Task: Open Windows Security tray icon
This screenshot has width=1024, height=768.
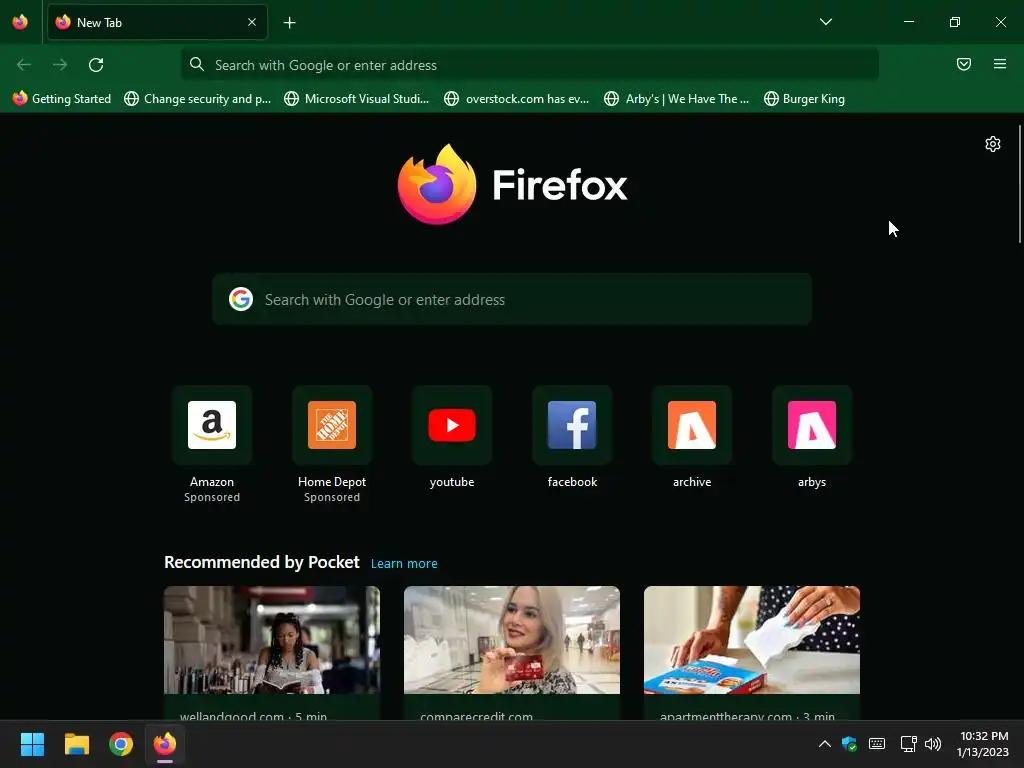Action: pos(849,744)
